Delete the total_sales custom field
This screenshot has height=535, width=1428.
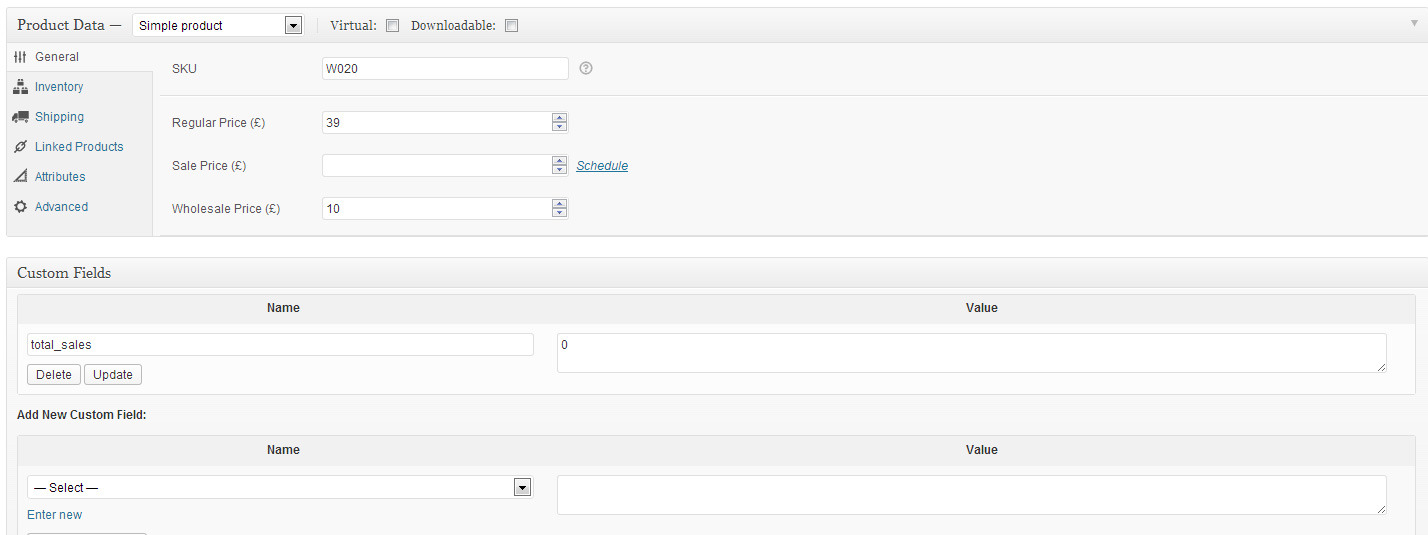click(x=54, y=374)
